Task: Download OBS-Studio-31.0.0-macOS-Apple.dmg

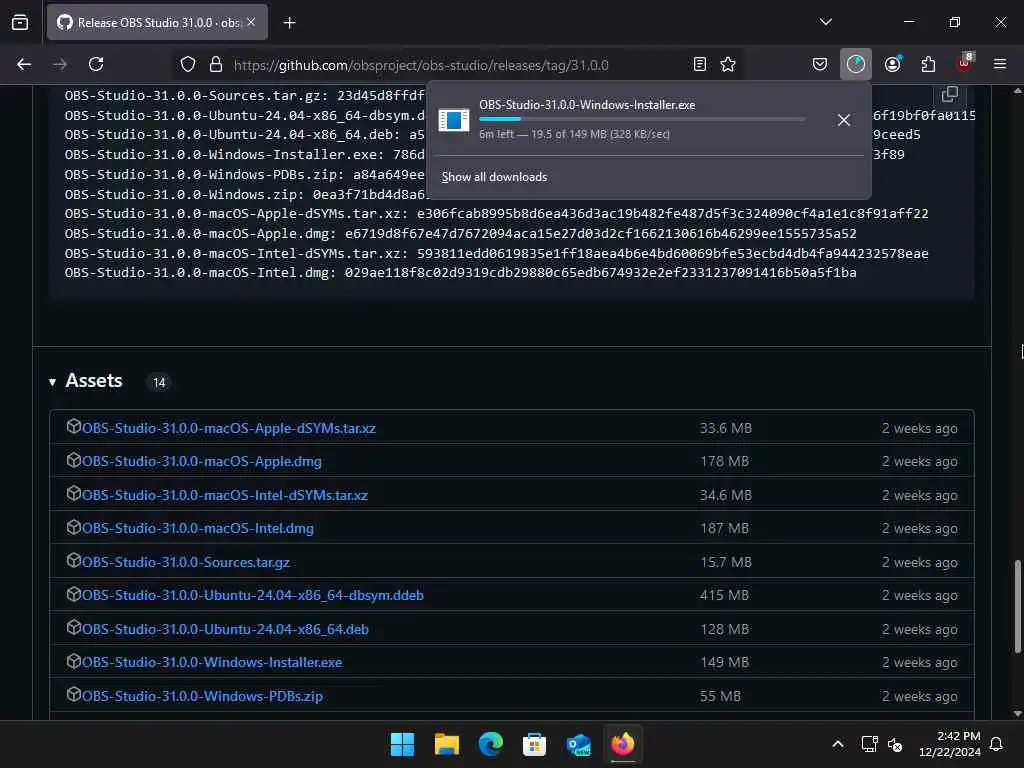Action: (202, 462)
